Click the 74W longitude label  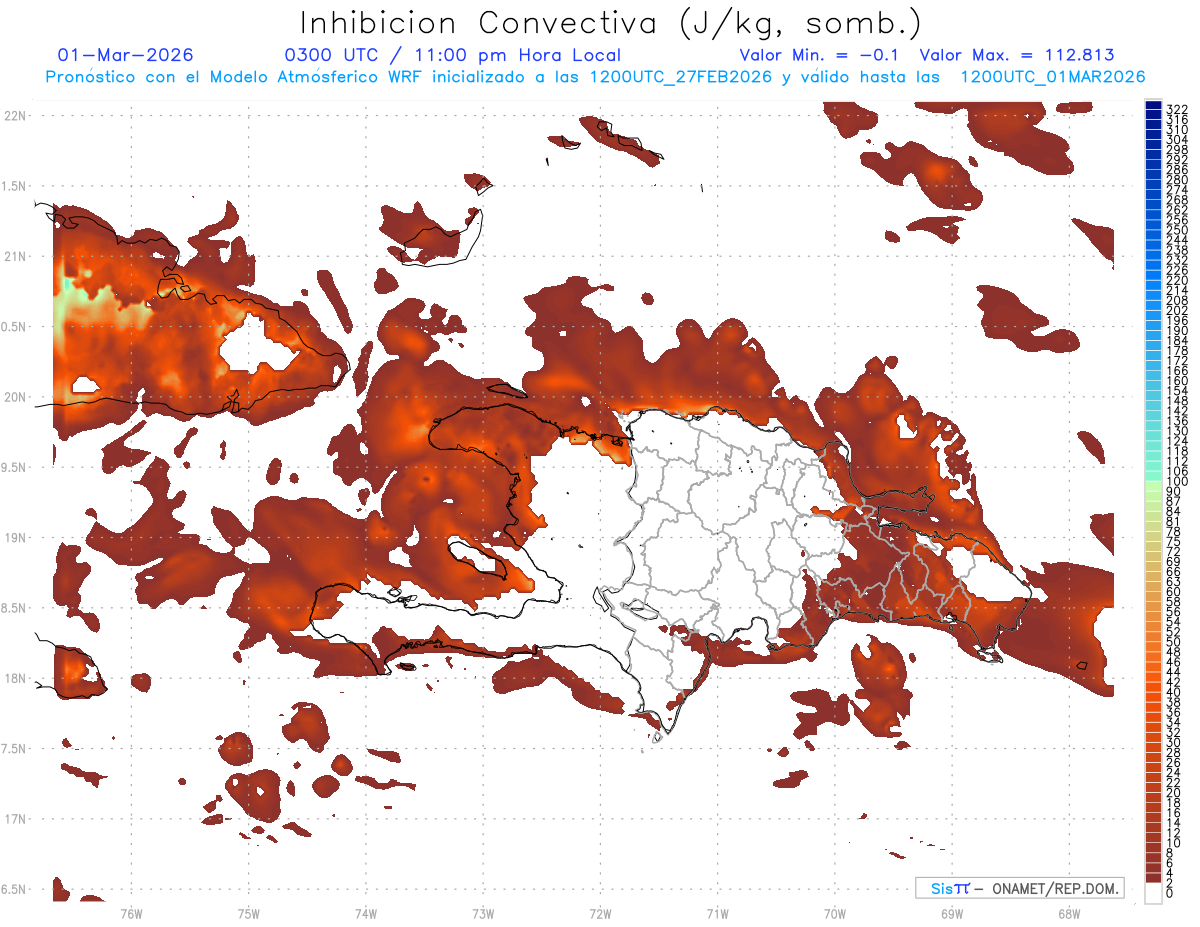(365, 913)
